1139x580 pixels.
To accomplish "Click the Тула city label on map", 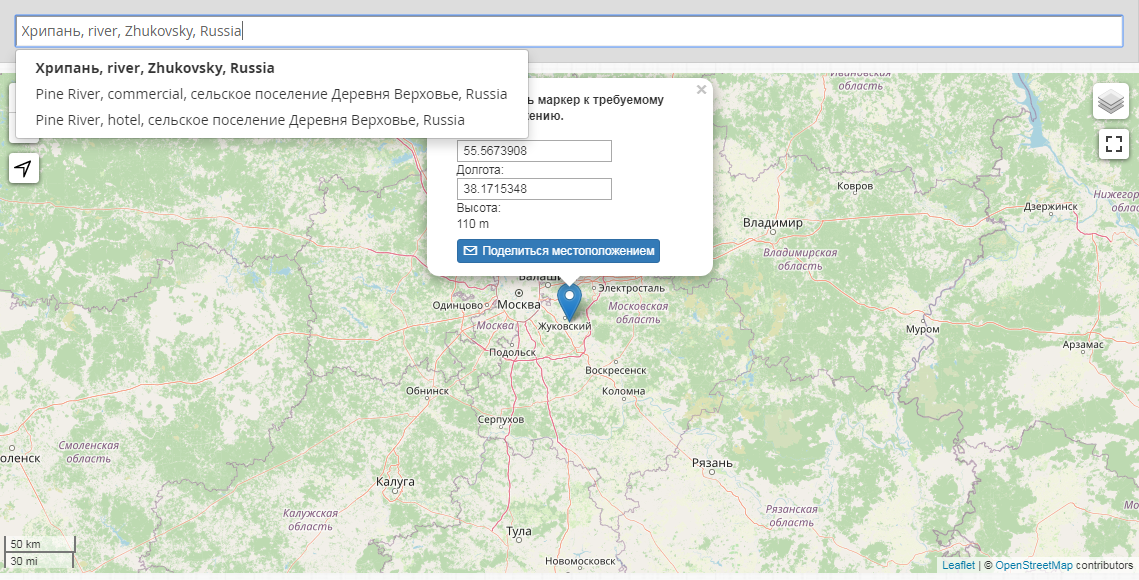I will (519, 531).
